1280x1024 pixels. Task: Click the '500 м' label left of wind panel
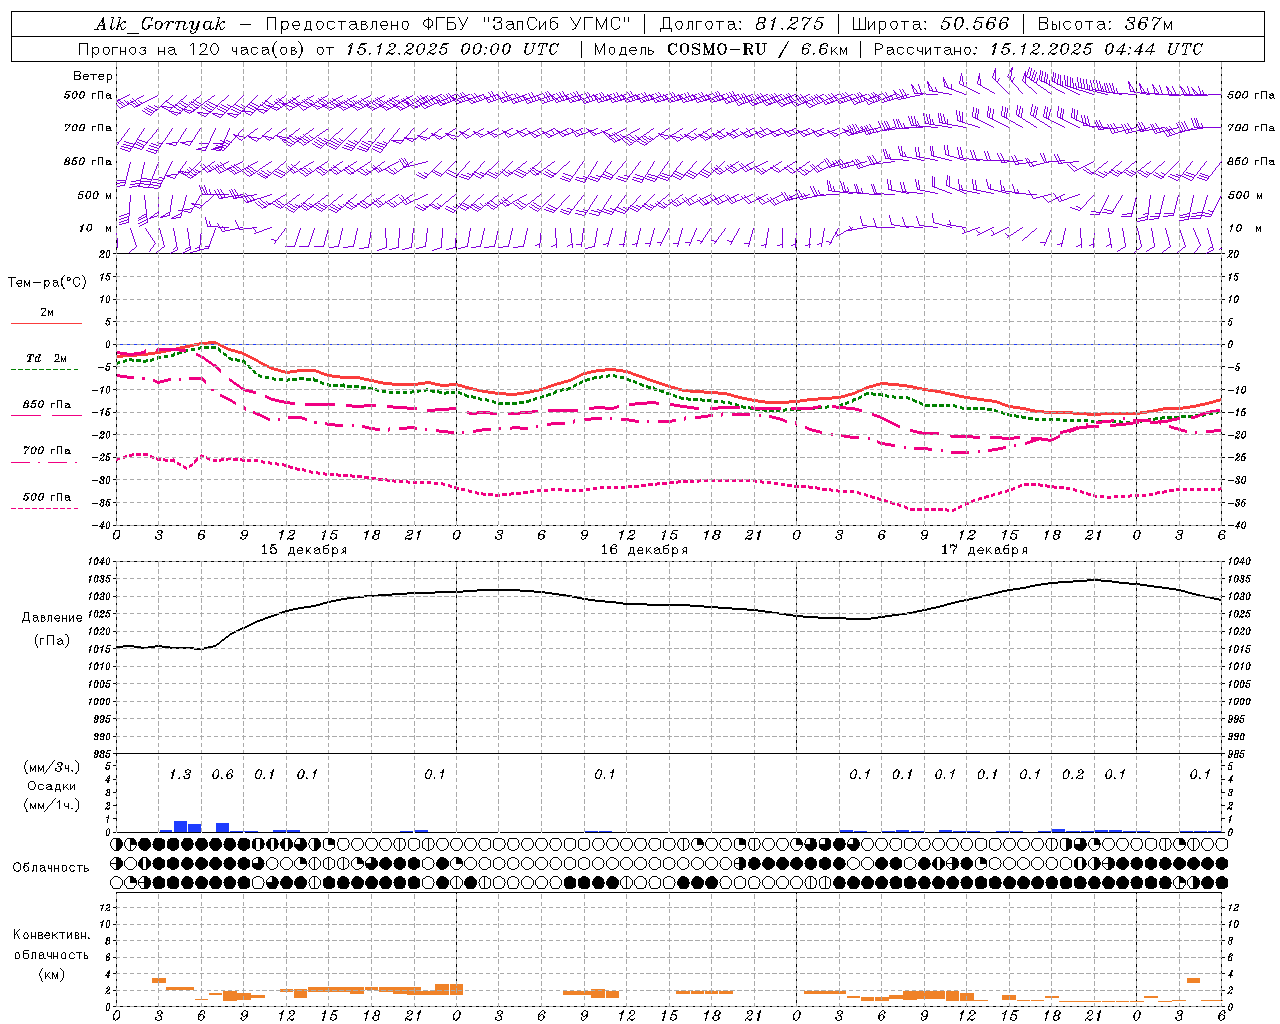[95, 196]
